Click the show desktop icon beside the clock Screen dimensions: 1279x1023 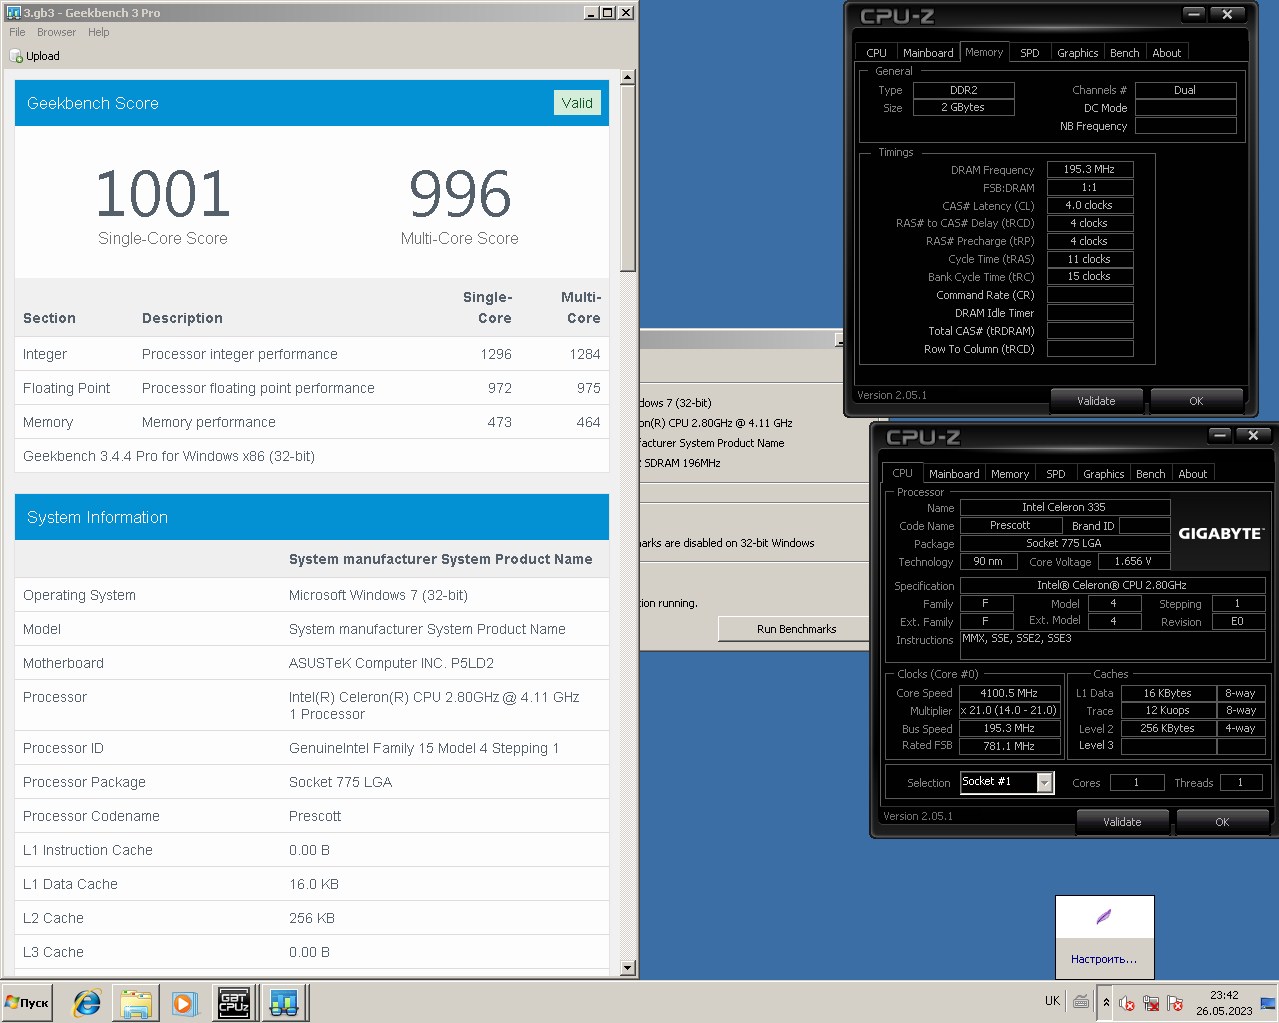pyautogui.click(x=1268, y=1003)
